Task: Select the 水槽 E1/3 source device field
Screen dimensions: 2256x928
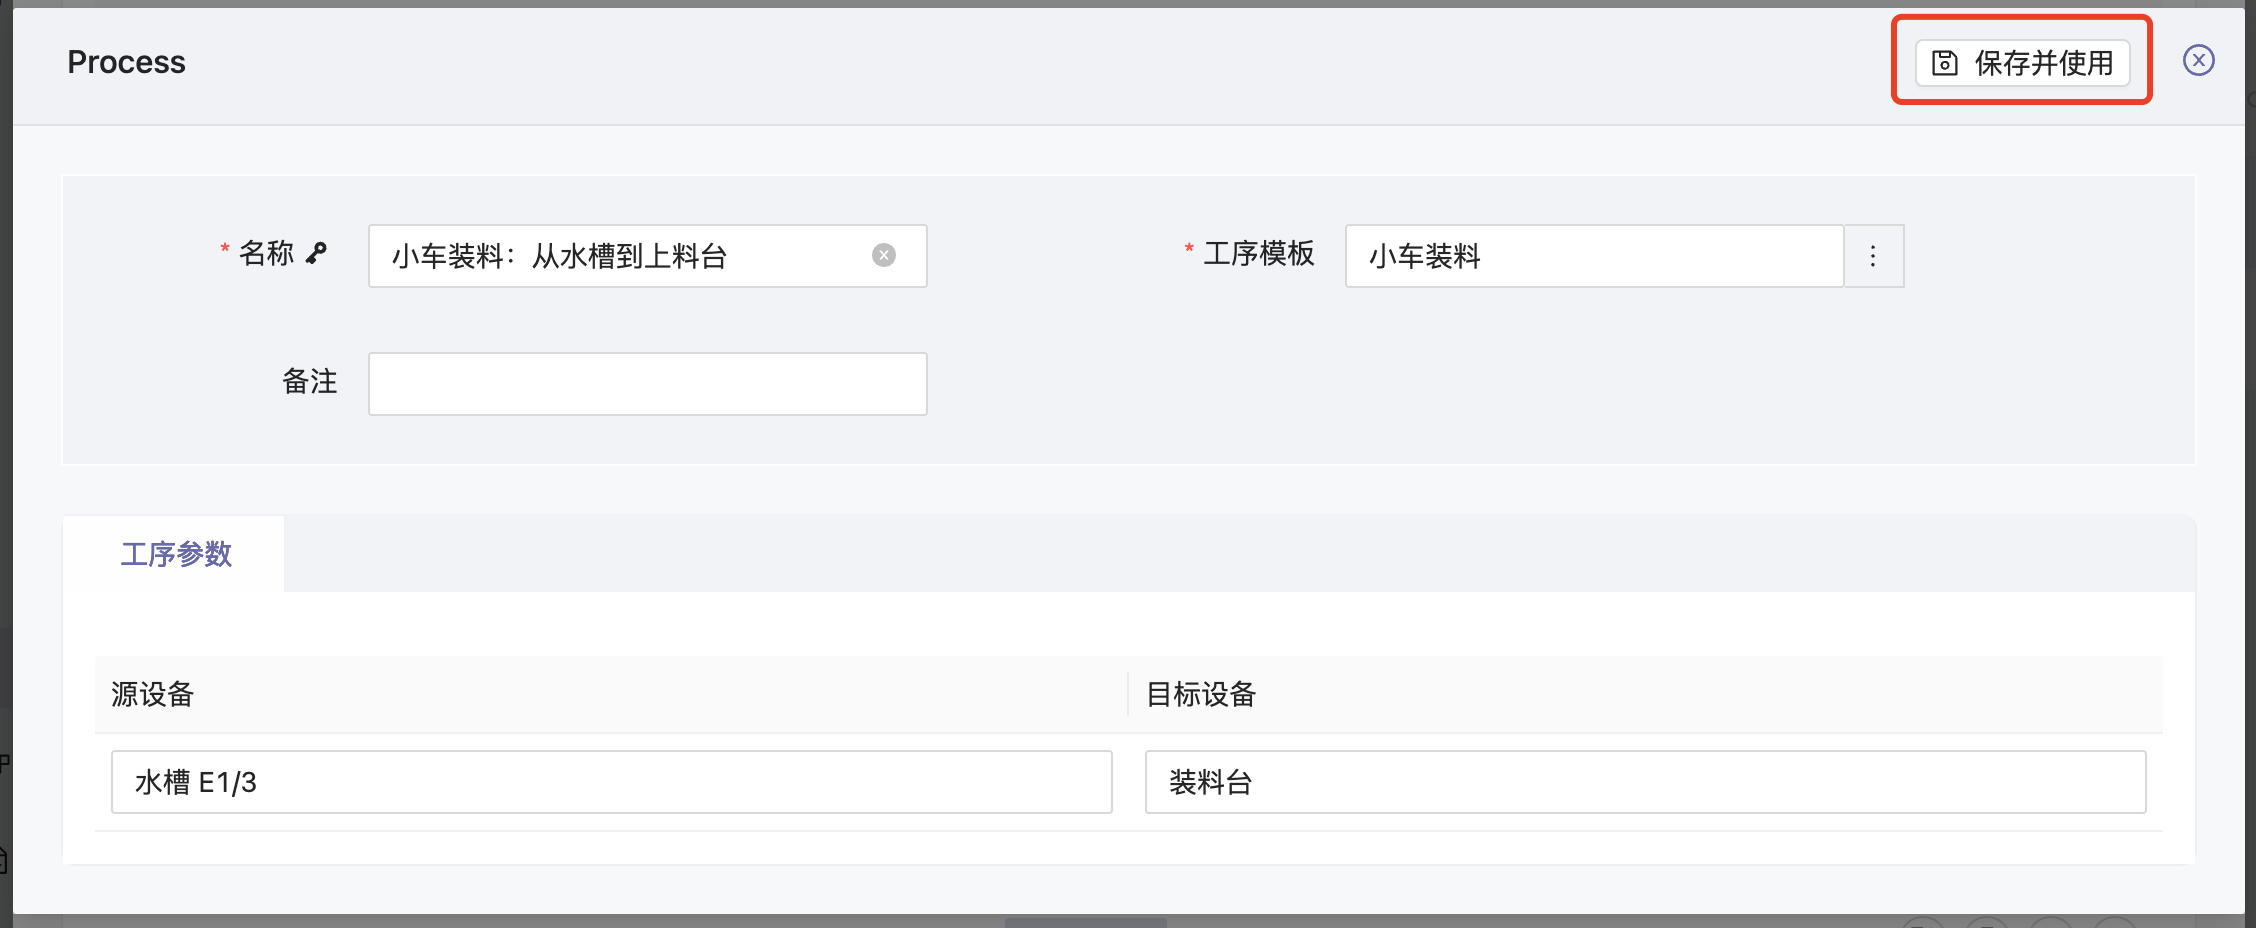Action: tap(611, 782)
